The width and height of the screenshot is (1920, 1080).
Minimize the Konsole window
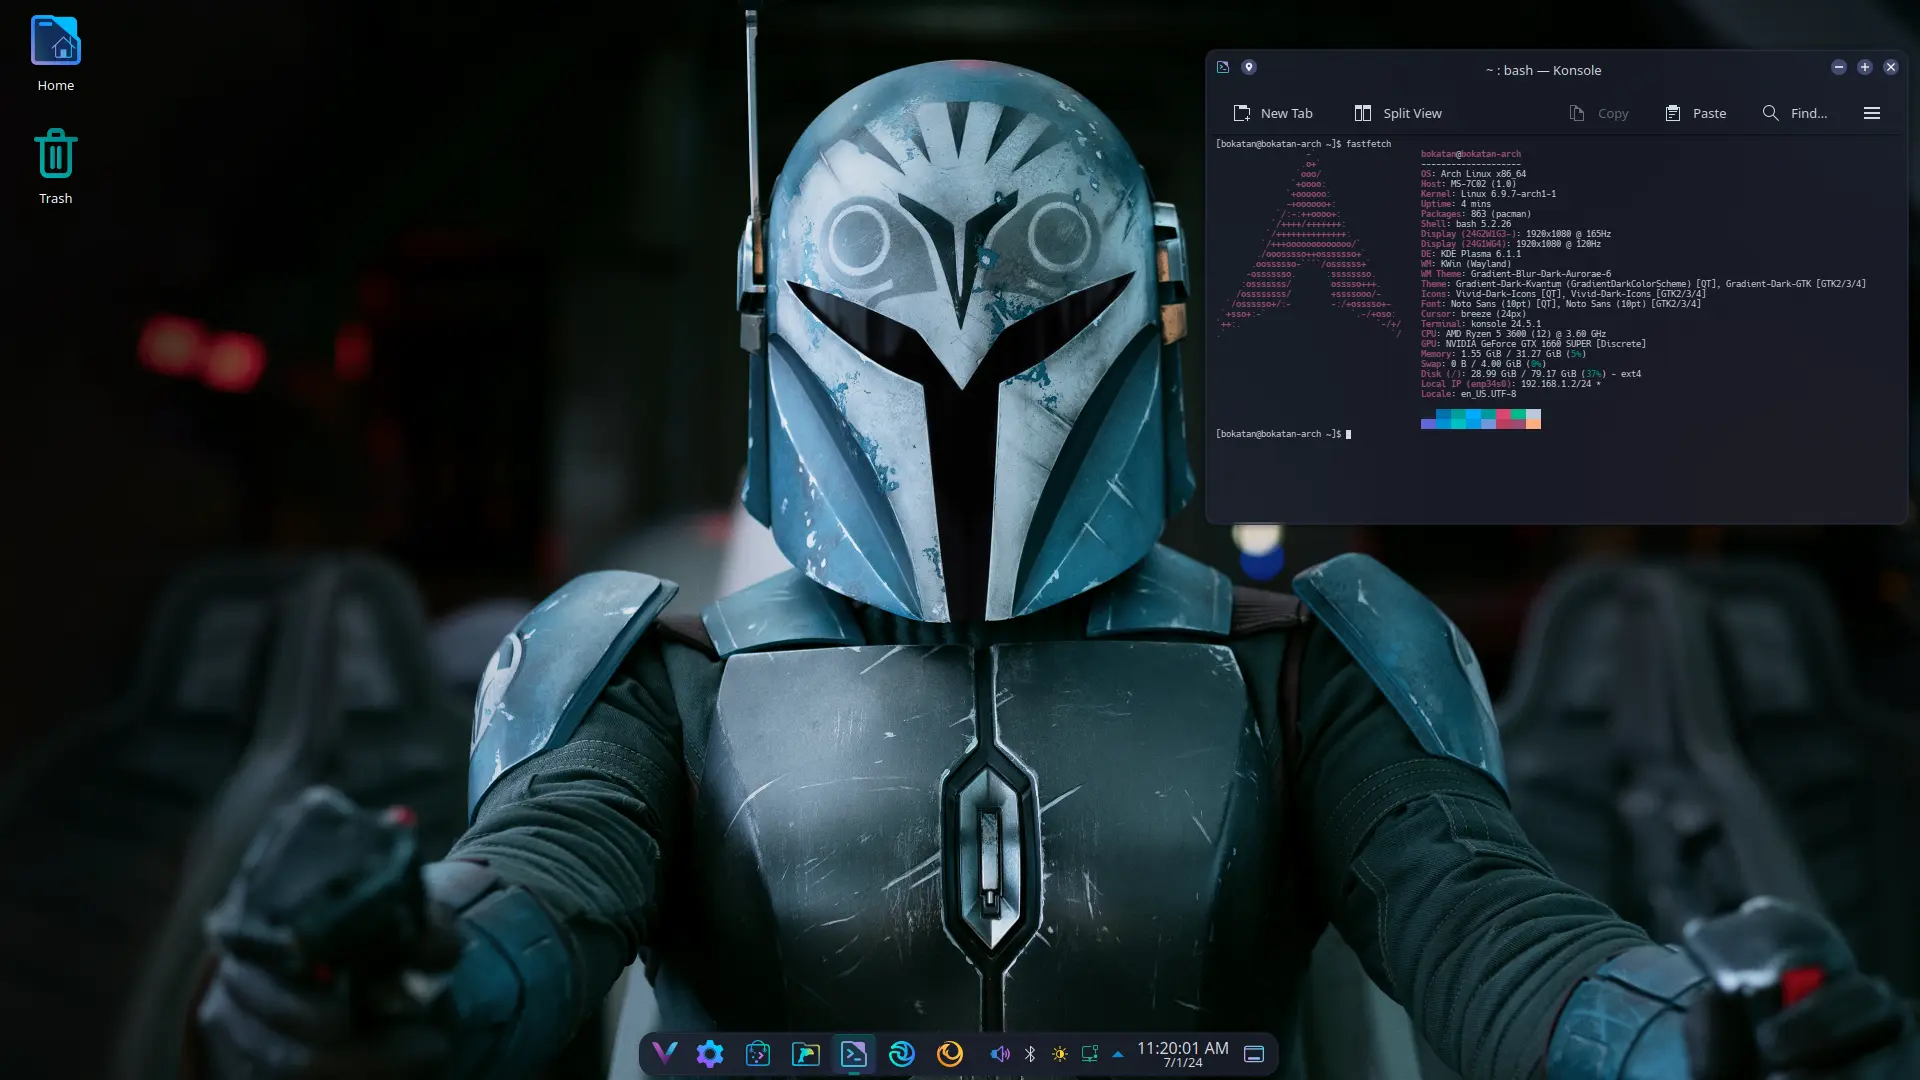(x=1839, y=67)
